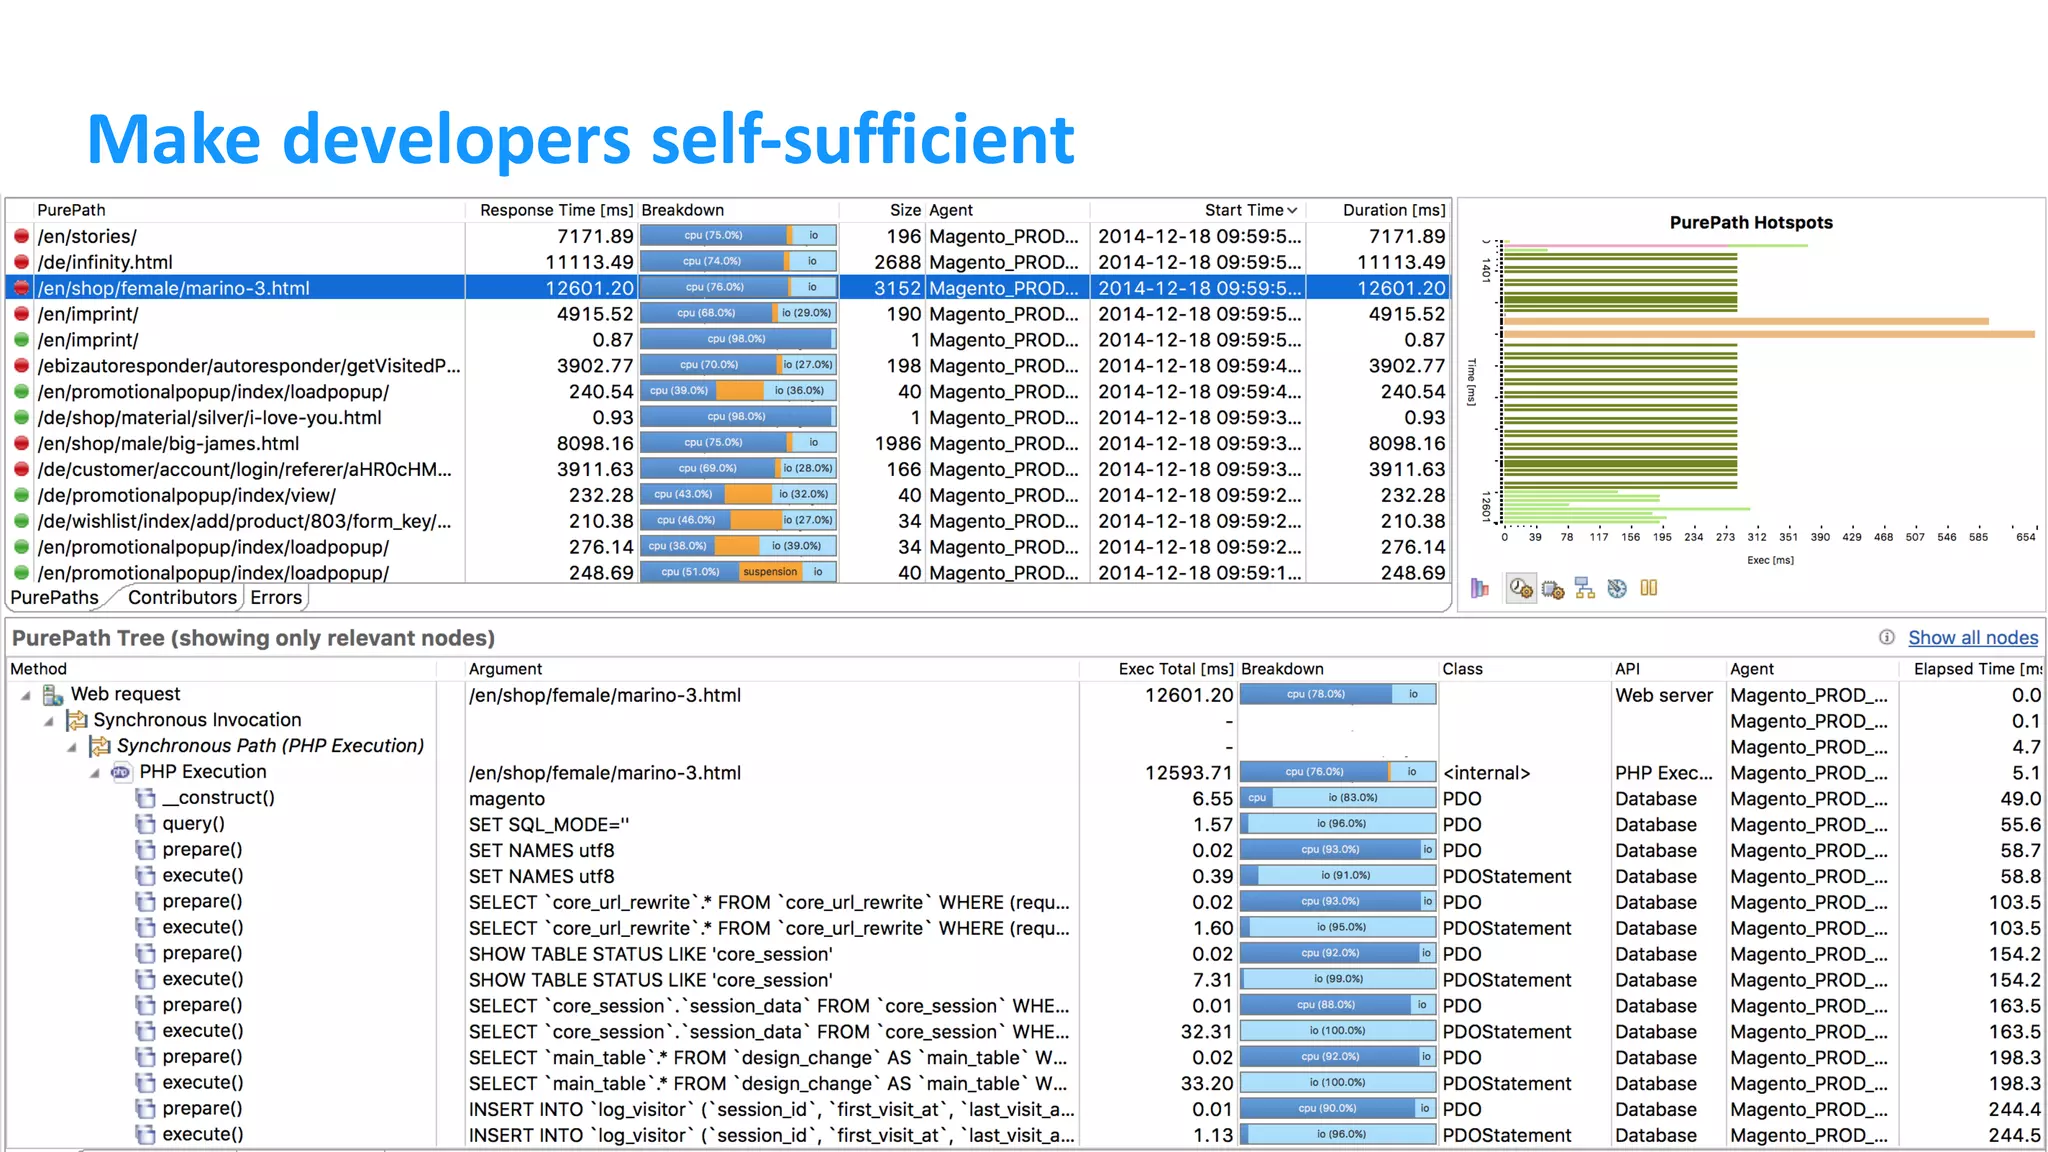Open the Errors tab
Screen dimensions: 2048x1152
[x=276, y=597]
